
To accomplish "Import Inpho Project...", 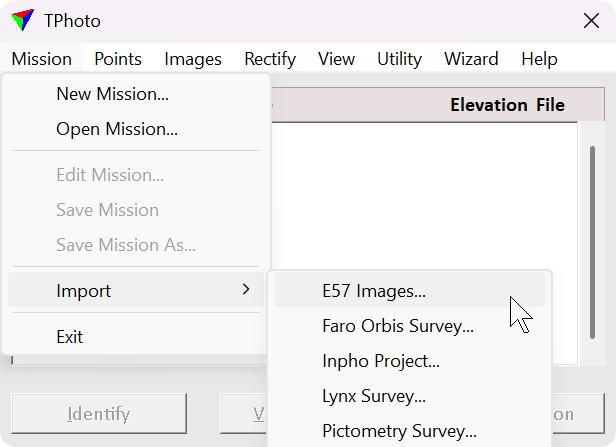I will point(409,361).
